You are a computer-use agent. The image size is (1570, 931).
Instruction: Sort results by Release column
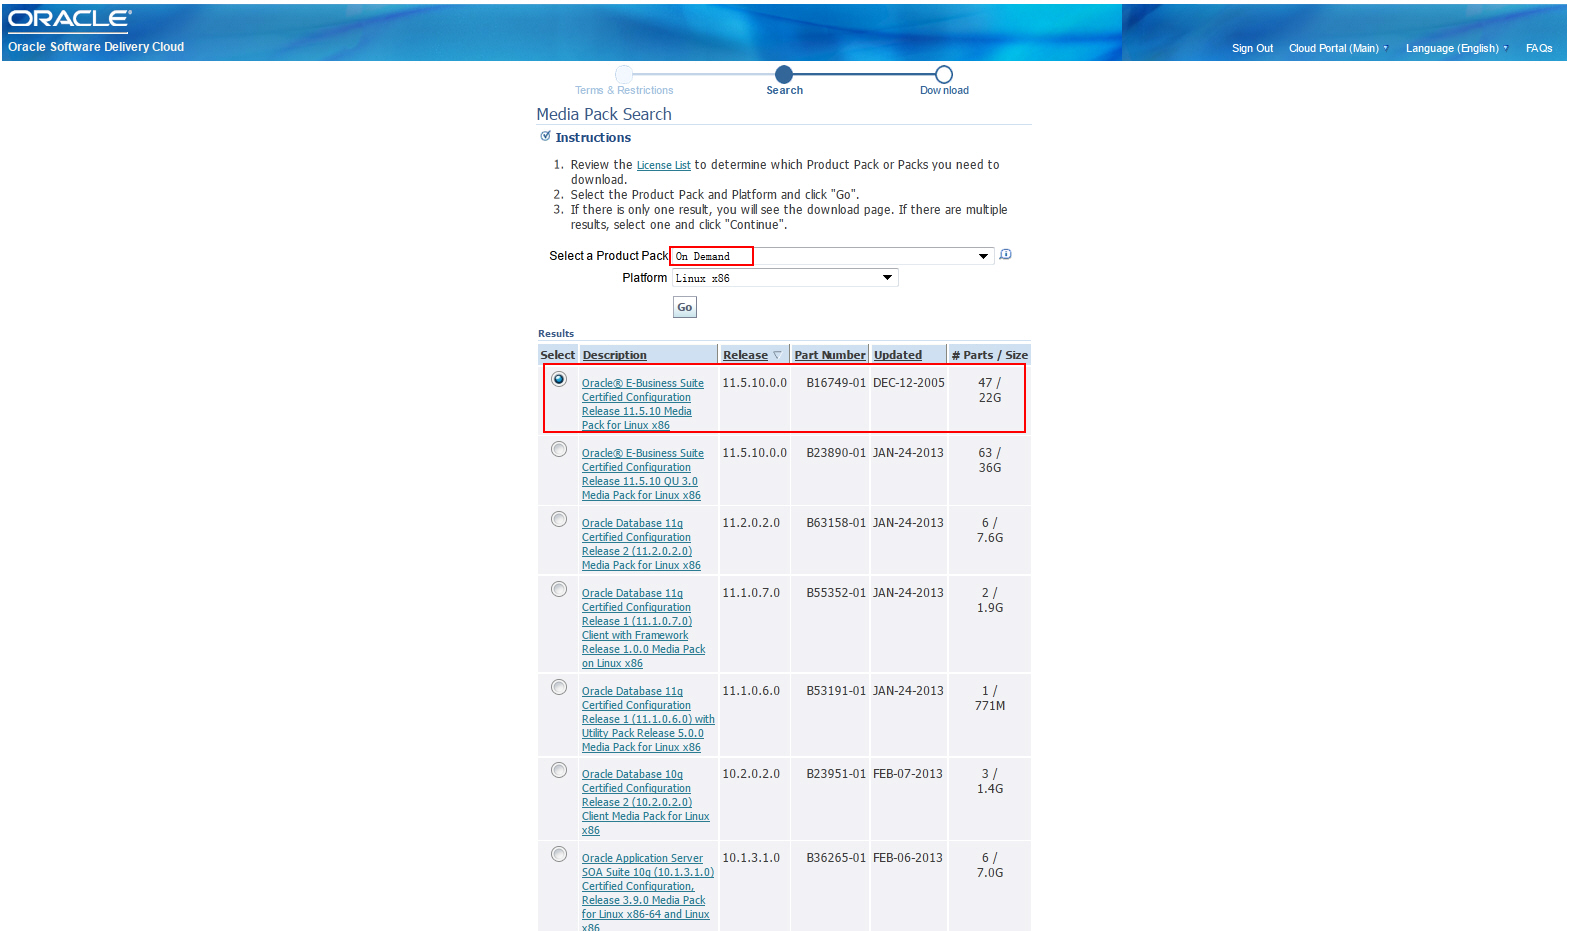[745, 355]
